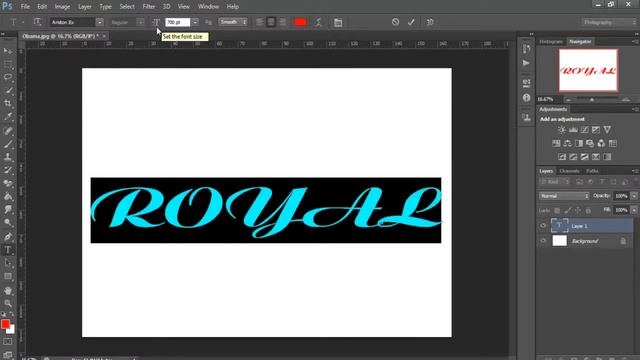Toggle lock image pixels

pyautogui.click(x=567, y=210)
